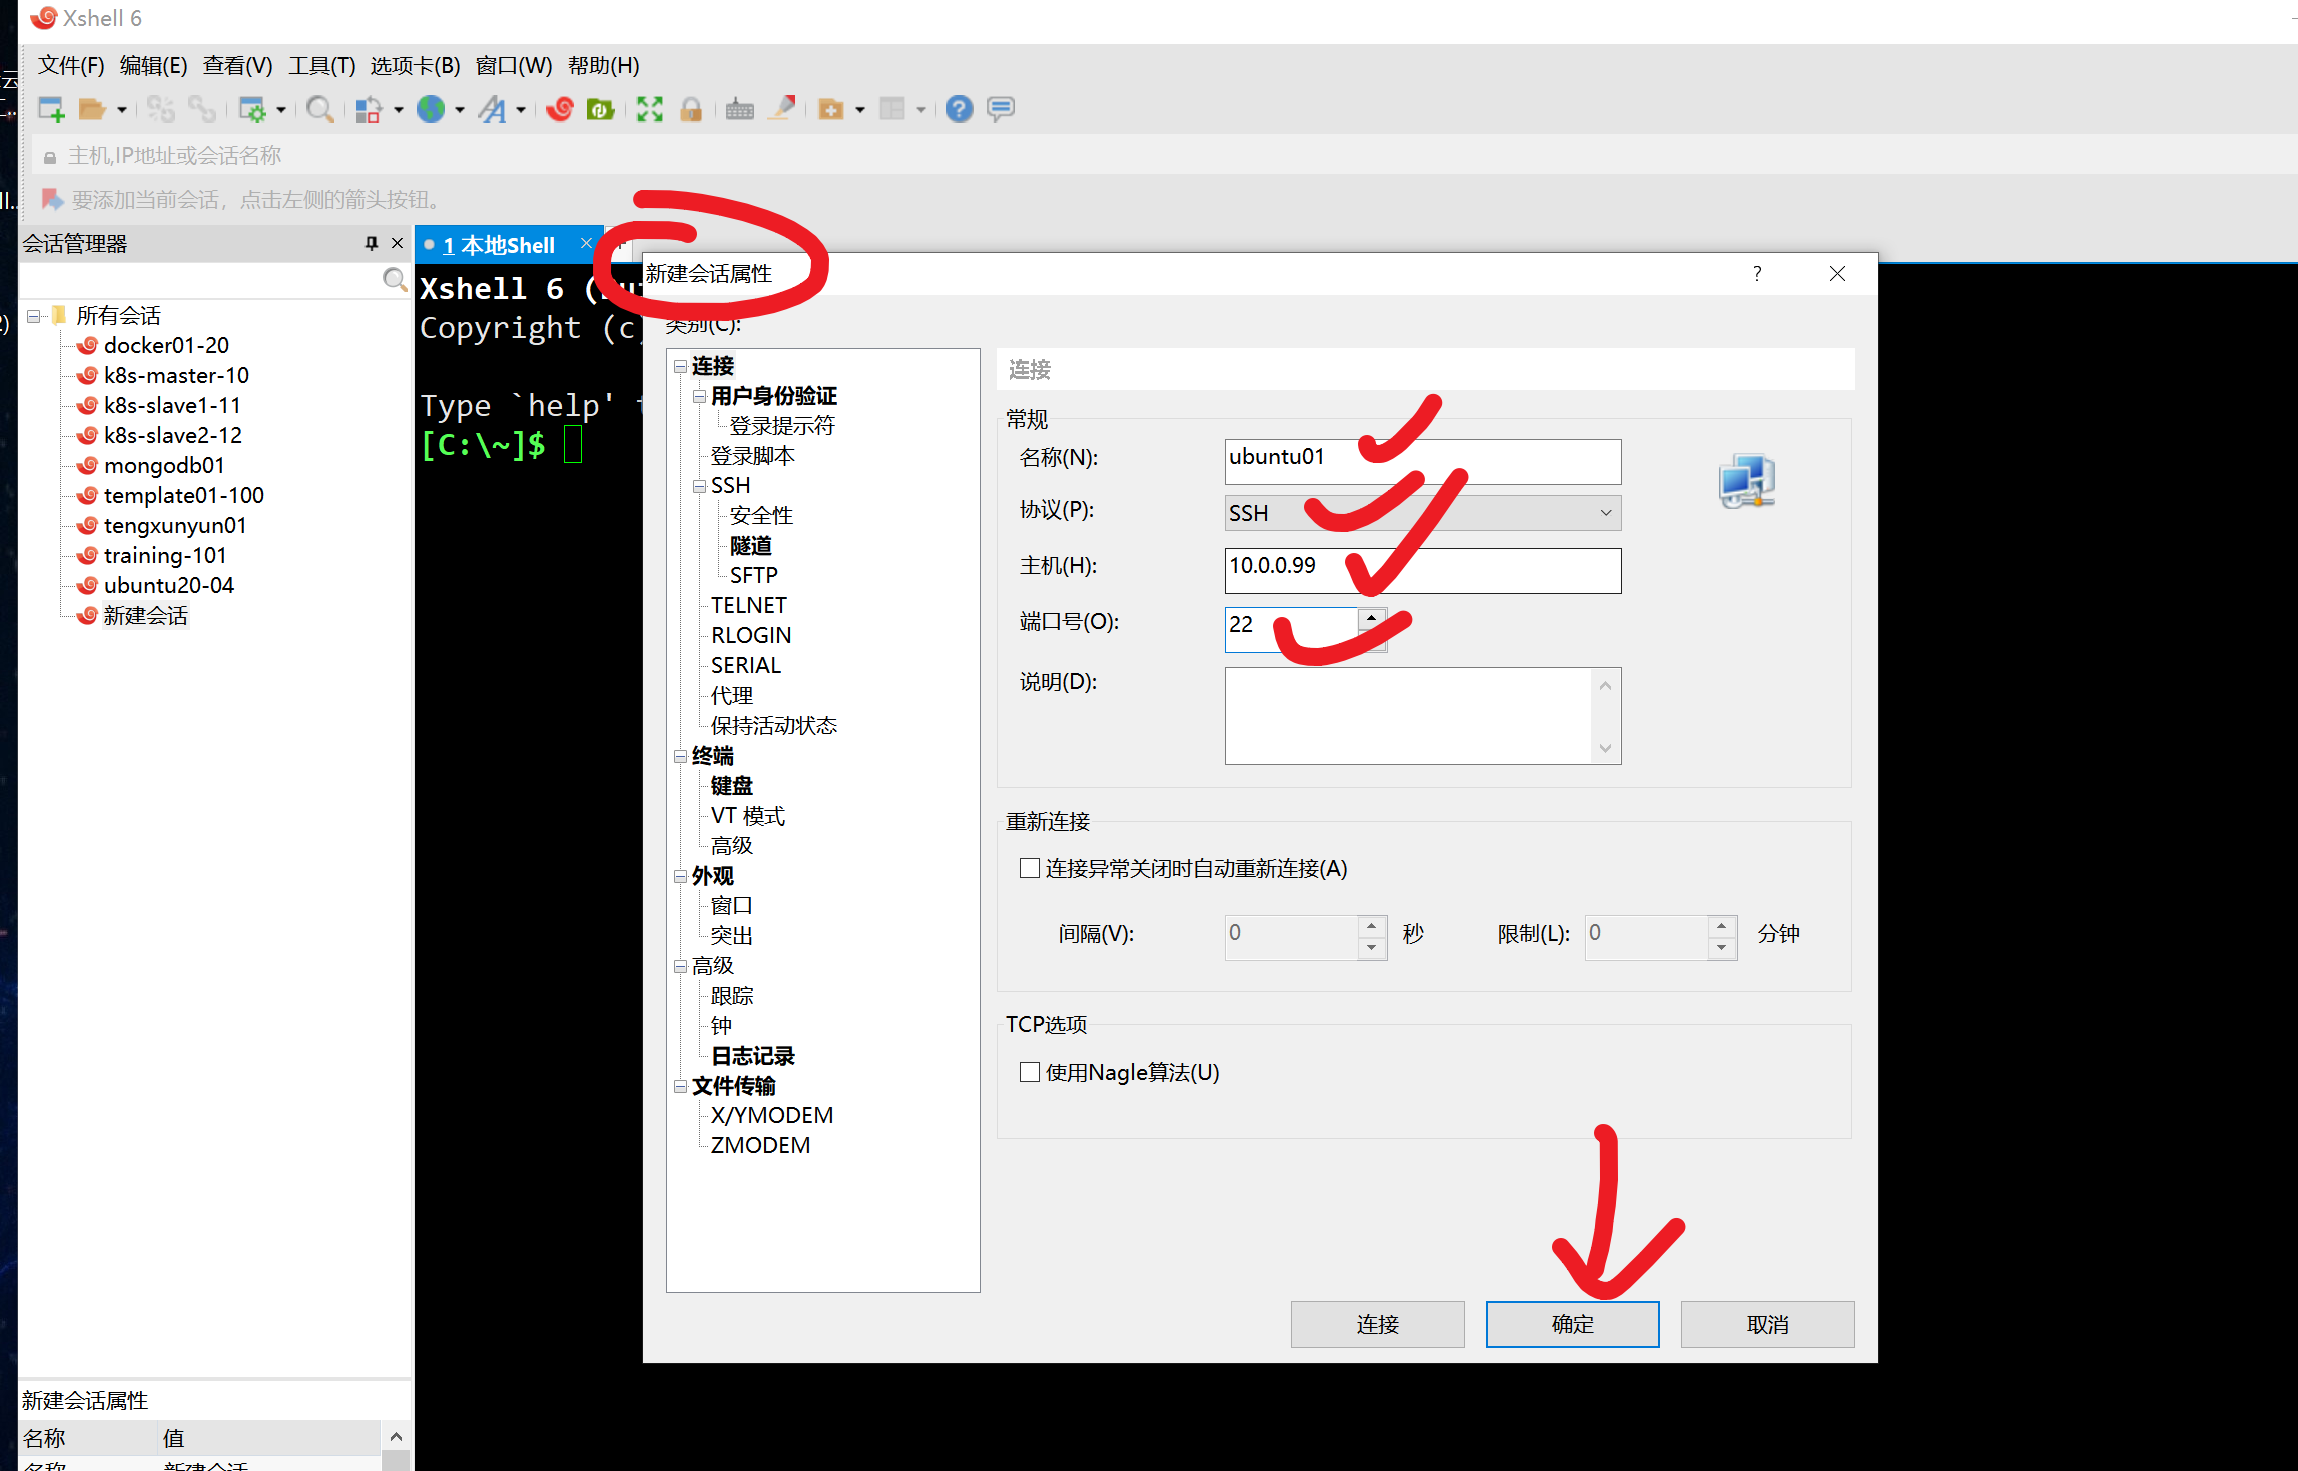The width and height of the screenshot is (2298, 1471).
Task: Select docker01-20 session
Action: pos(166,346)
